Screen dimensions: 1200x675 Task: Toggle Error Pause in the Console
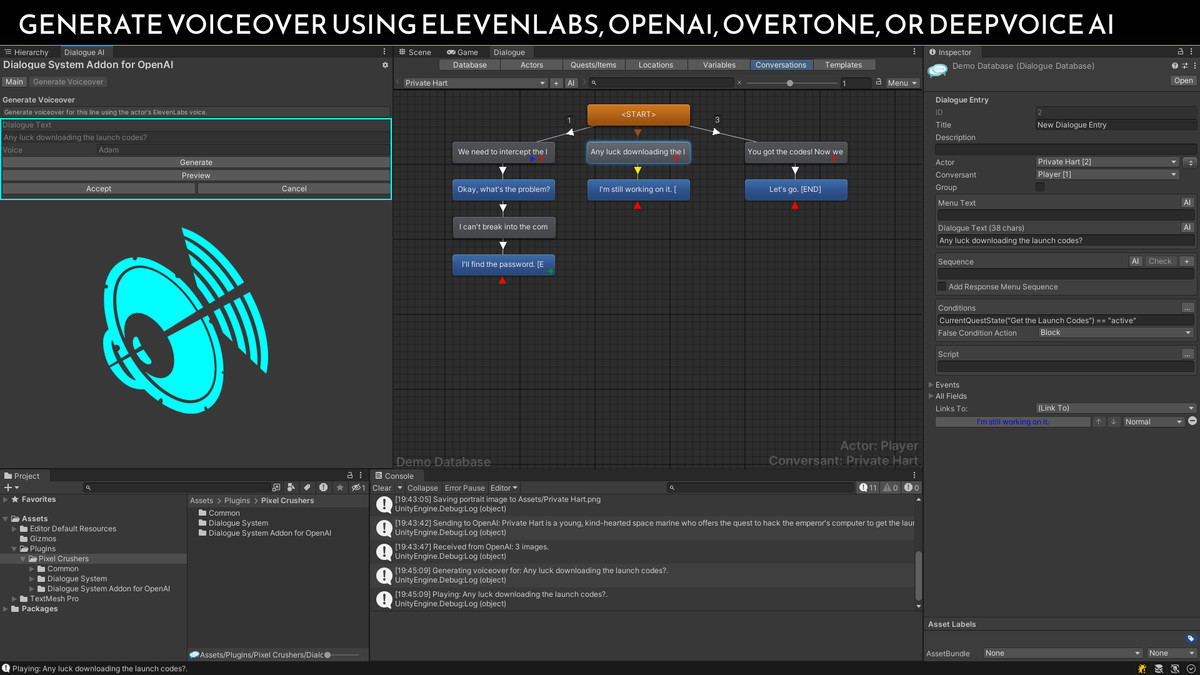(464, 488)
